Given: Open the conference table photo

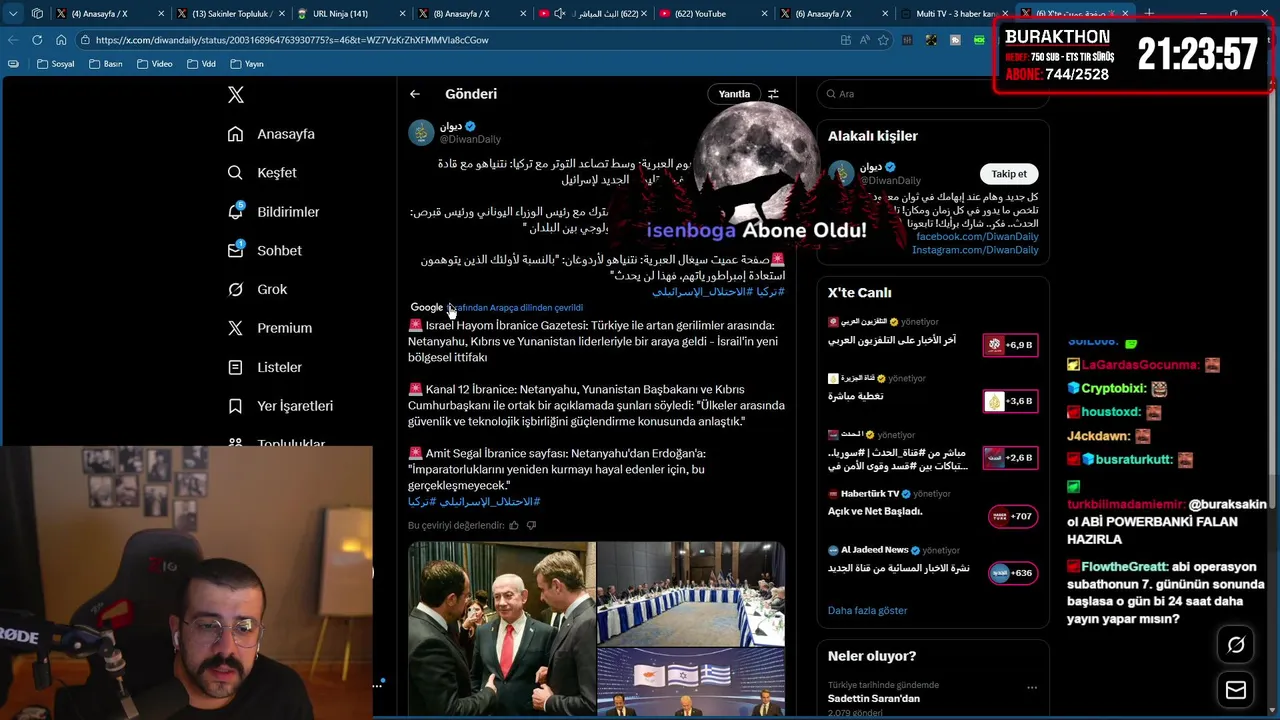Looking at the screenshot, I should (691, 594).
